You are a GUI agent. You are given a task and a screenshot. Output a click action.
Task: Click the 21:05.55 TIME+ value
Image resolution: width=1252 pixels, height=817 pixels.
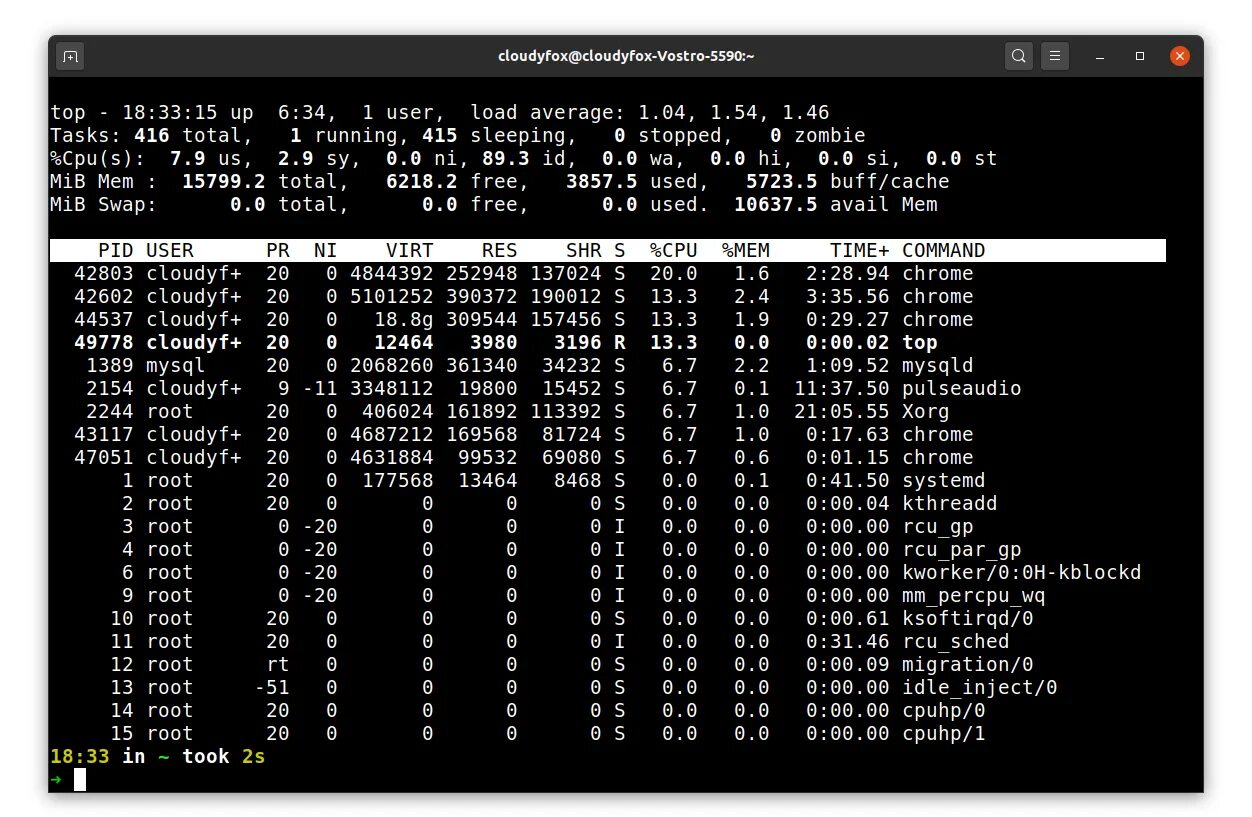[842, 411]
